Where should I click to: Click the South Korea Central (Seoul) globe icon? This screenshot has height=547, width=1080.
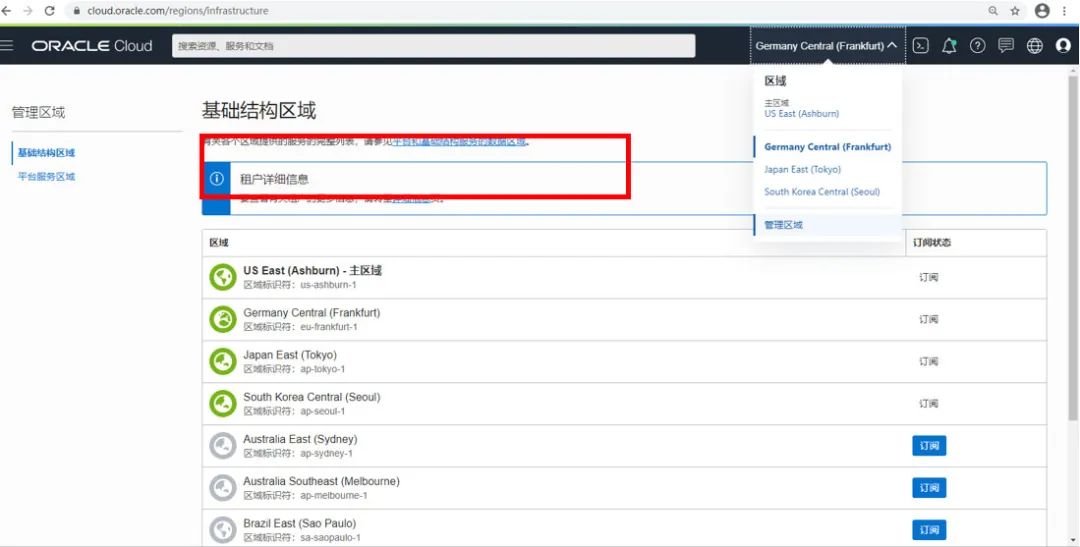click(x=222, y=403)
